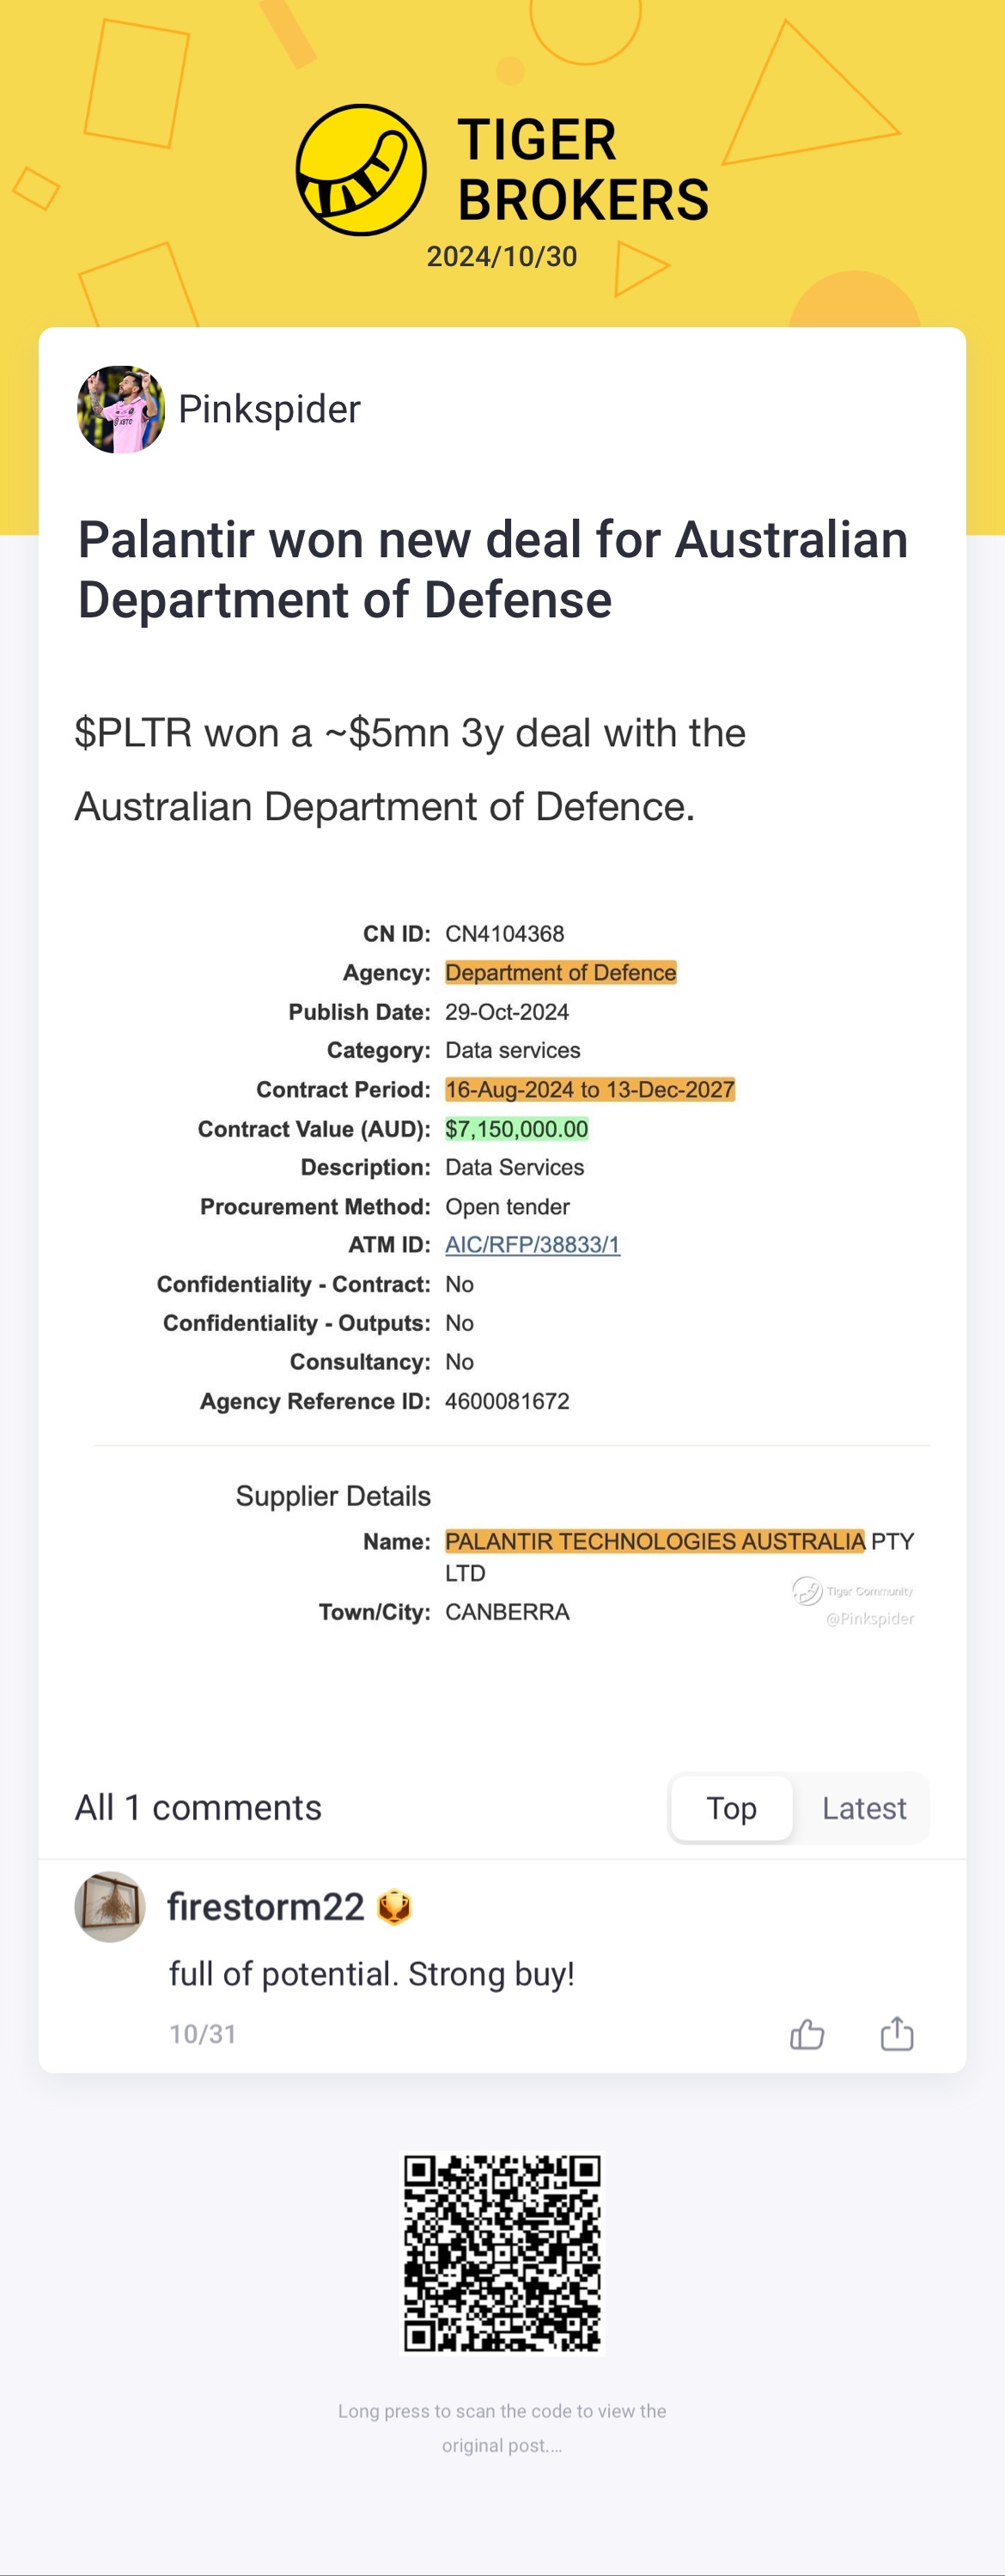Click the highlighted contract value $7,150,000.00
The height and width of the screenshot is (2576, 1005).
(516, 1129)
